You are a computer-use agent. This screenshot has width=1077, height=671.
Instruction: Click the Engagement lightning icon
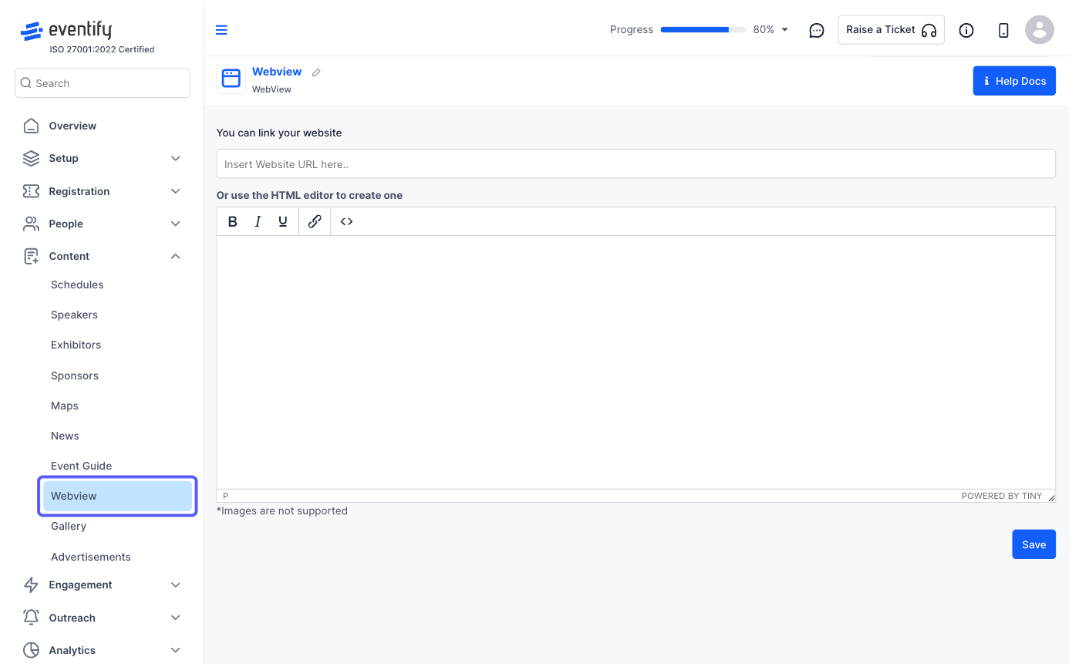point(31,585)
